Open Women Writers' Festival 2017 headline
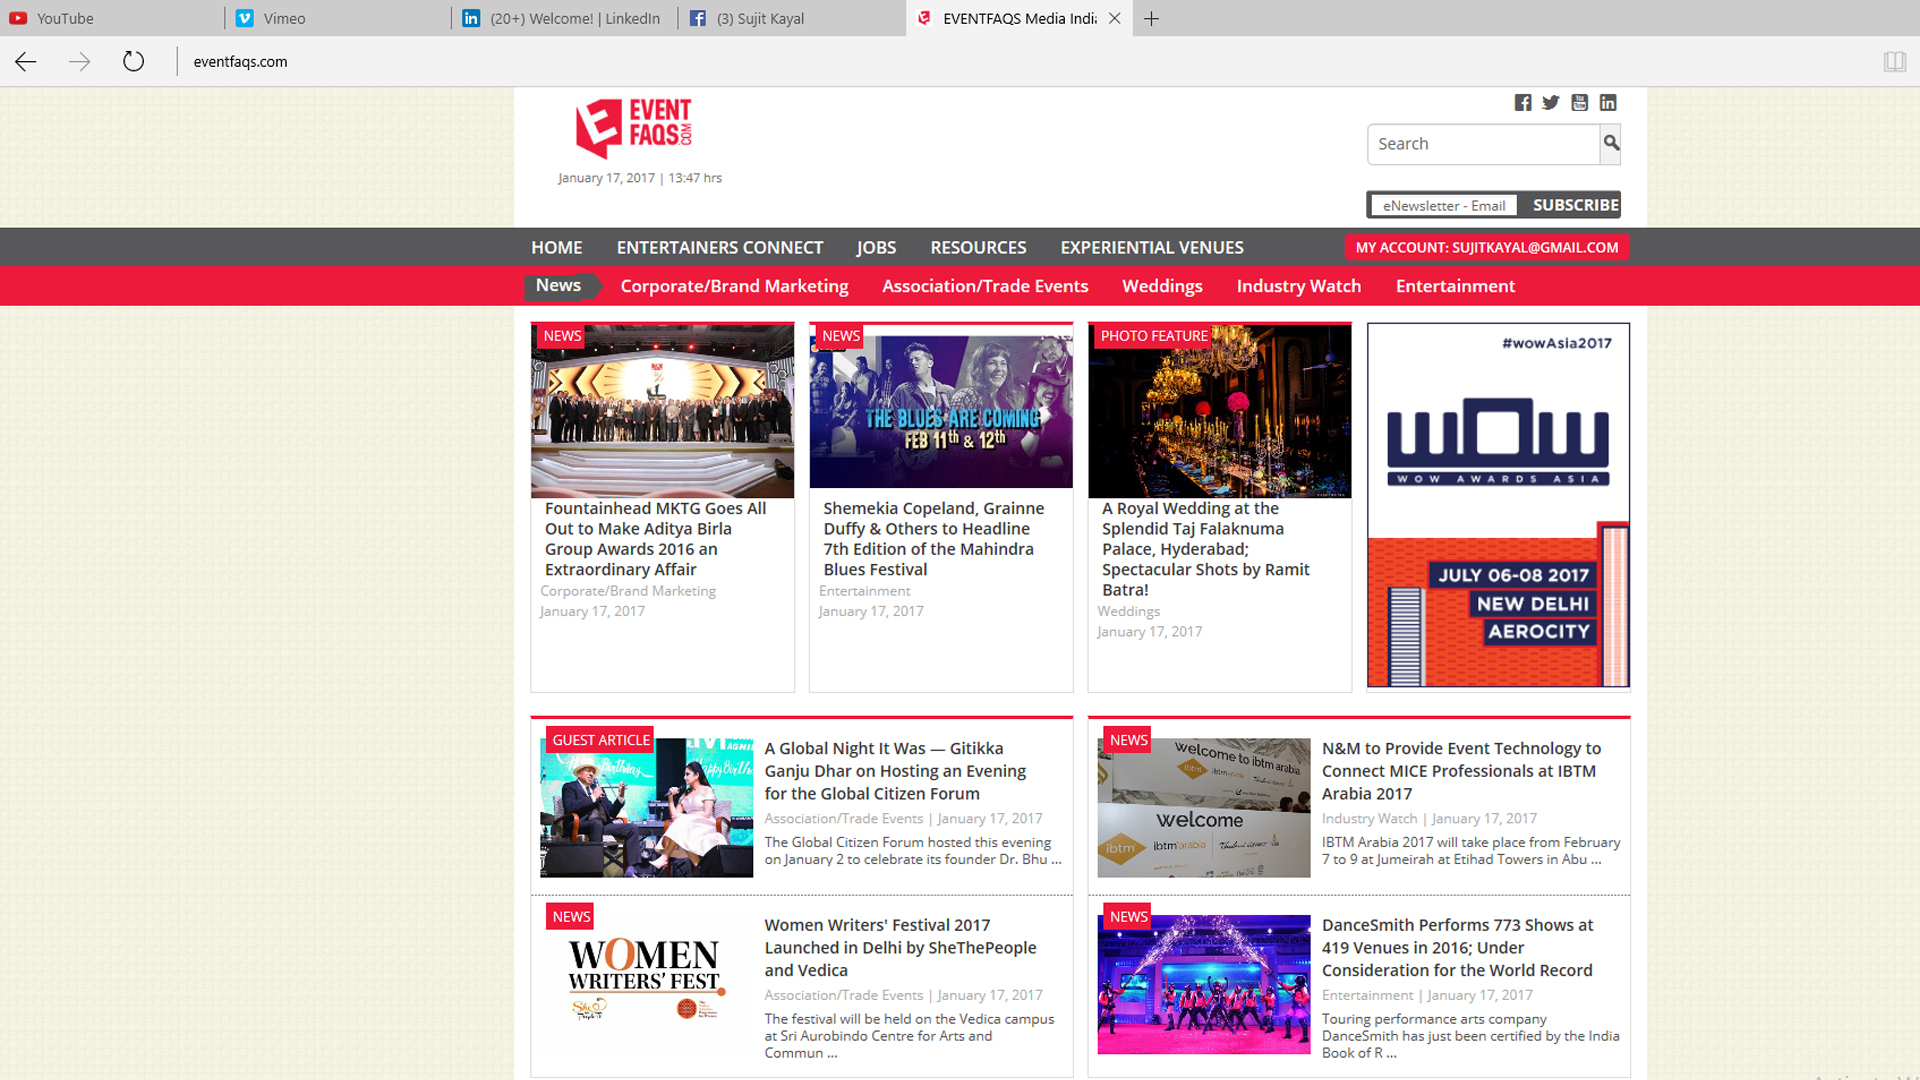Viewport: 1920px width, 1080px height. tap(900, 948)
